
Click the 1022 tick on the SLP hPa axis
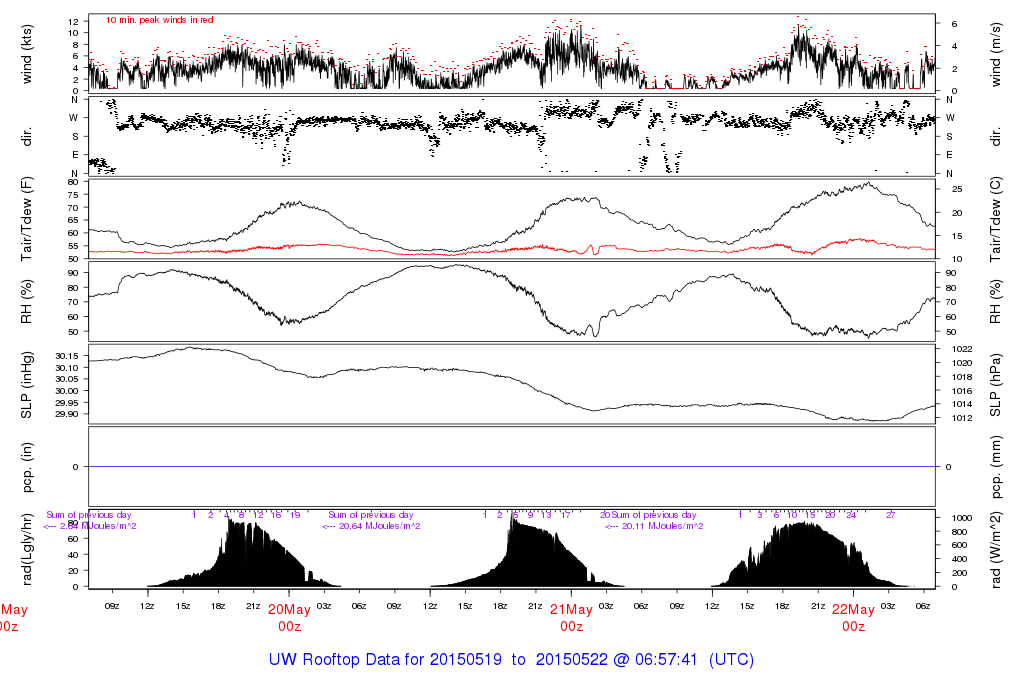point(953,348)
